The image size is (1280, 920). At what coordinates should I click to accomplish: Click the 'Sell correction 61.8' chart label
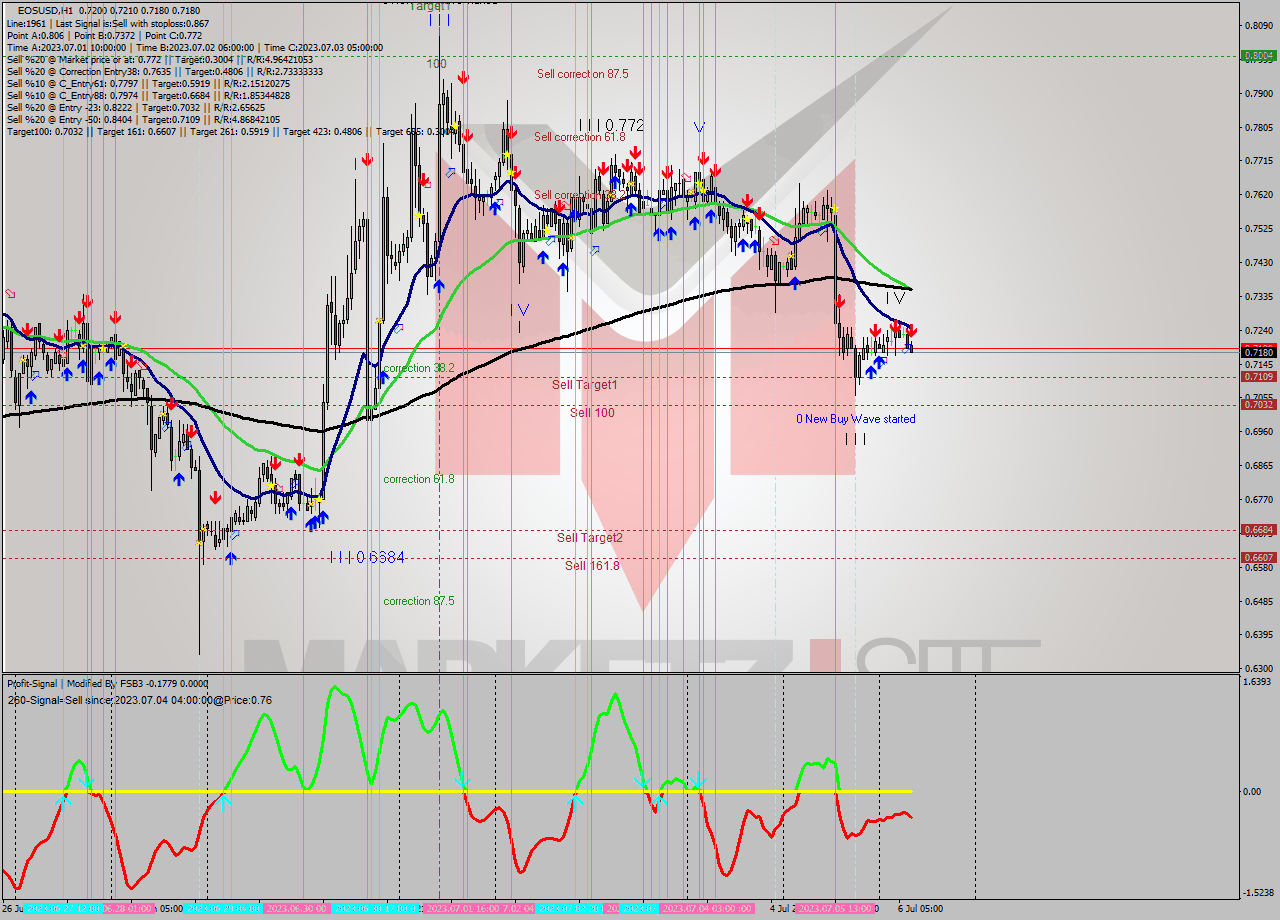(x=579, y=137)
